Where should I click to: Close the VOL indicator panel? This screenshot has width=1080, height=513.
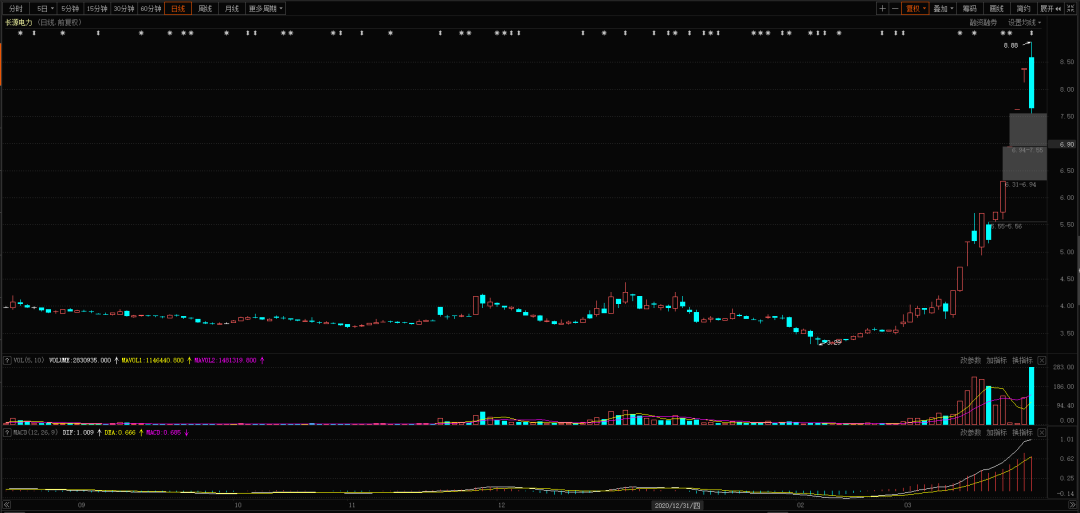[x=1042, y=360]
